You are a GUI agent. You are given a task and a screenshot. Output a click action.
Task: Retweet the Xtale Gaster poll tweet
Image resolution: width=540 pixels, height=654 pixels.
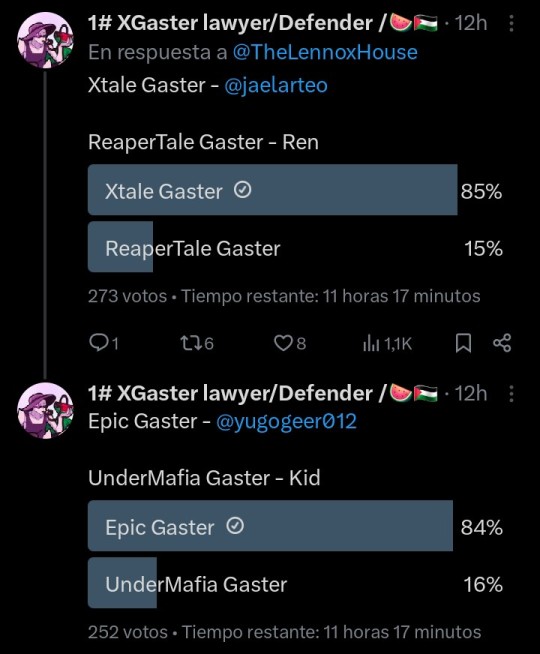coord(197,344)
